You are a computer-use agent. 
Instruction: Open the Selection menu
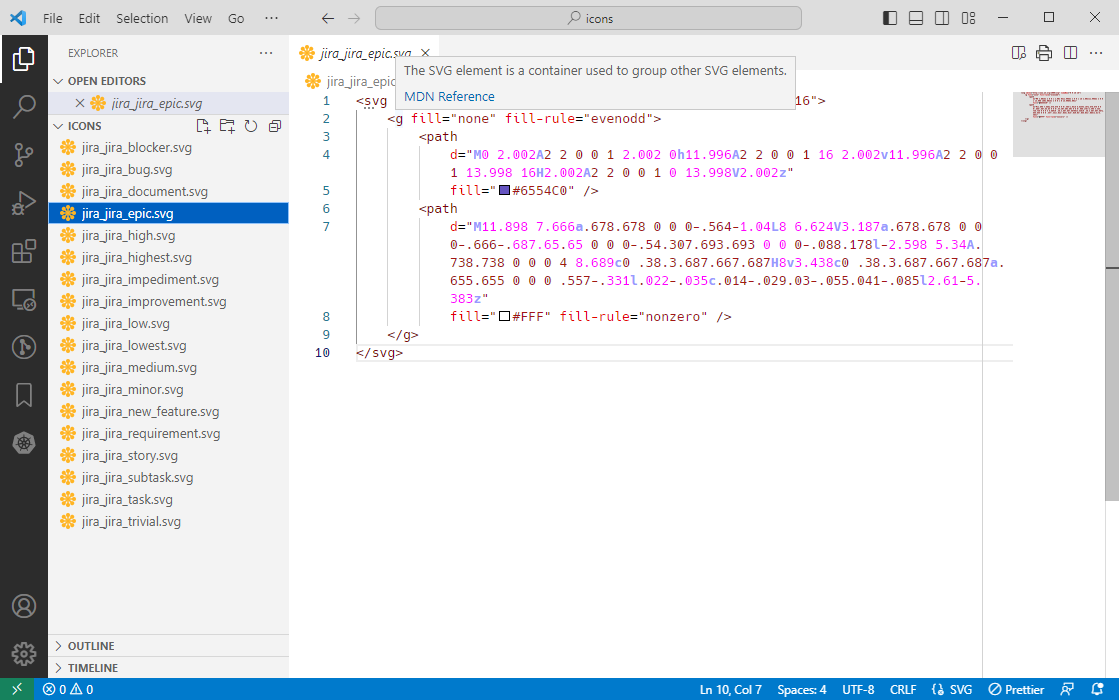[x=142, y=19]
